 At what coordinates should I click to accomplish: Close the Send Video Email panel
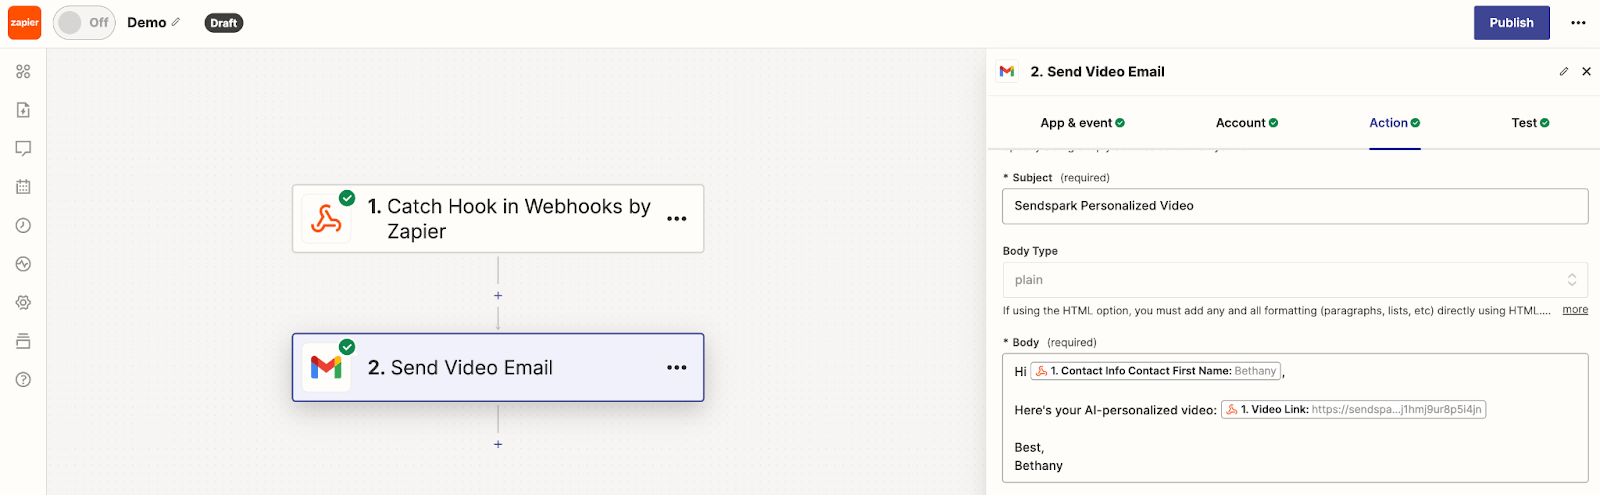click(x=1586, y=72)
